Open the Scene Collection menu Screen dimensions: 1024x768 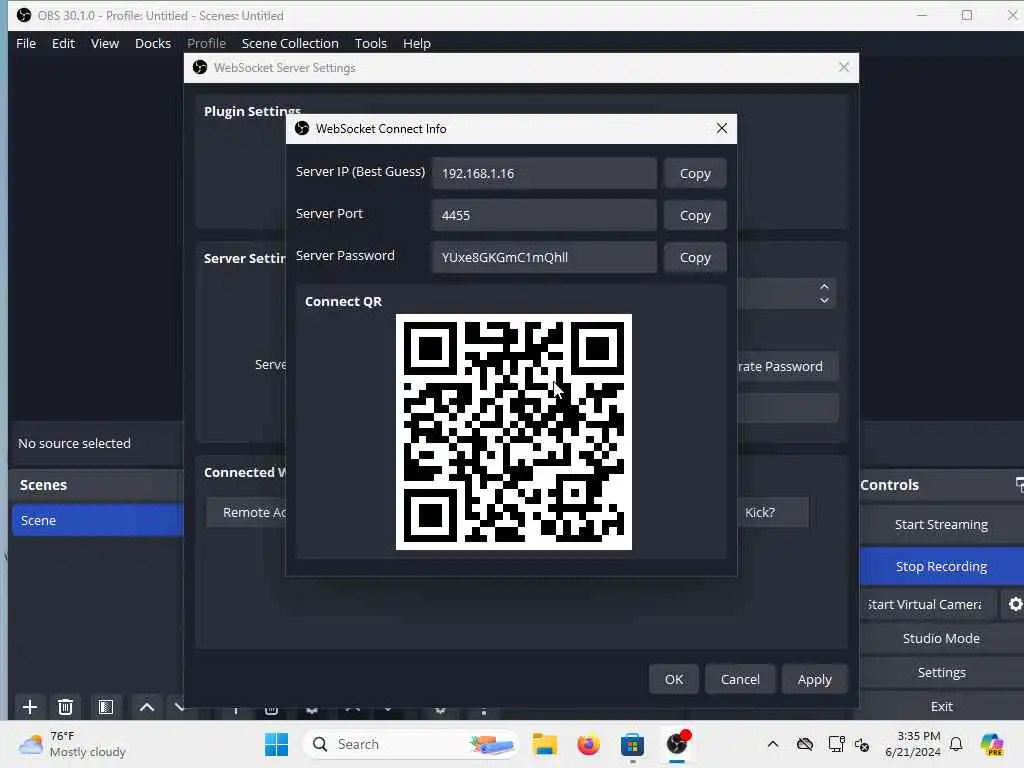pos(290,43)
